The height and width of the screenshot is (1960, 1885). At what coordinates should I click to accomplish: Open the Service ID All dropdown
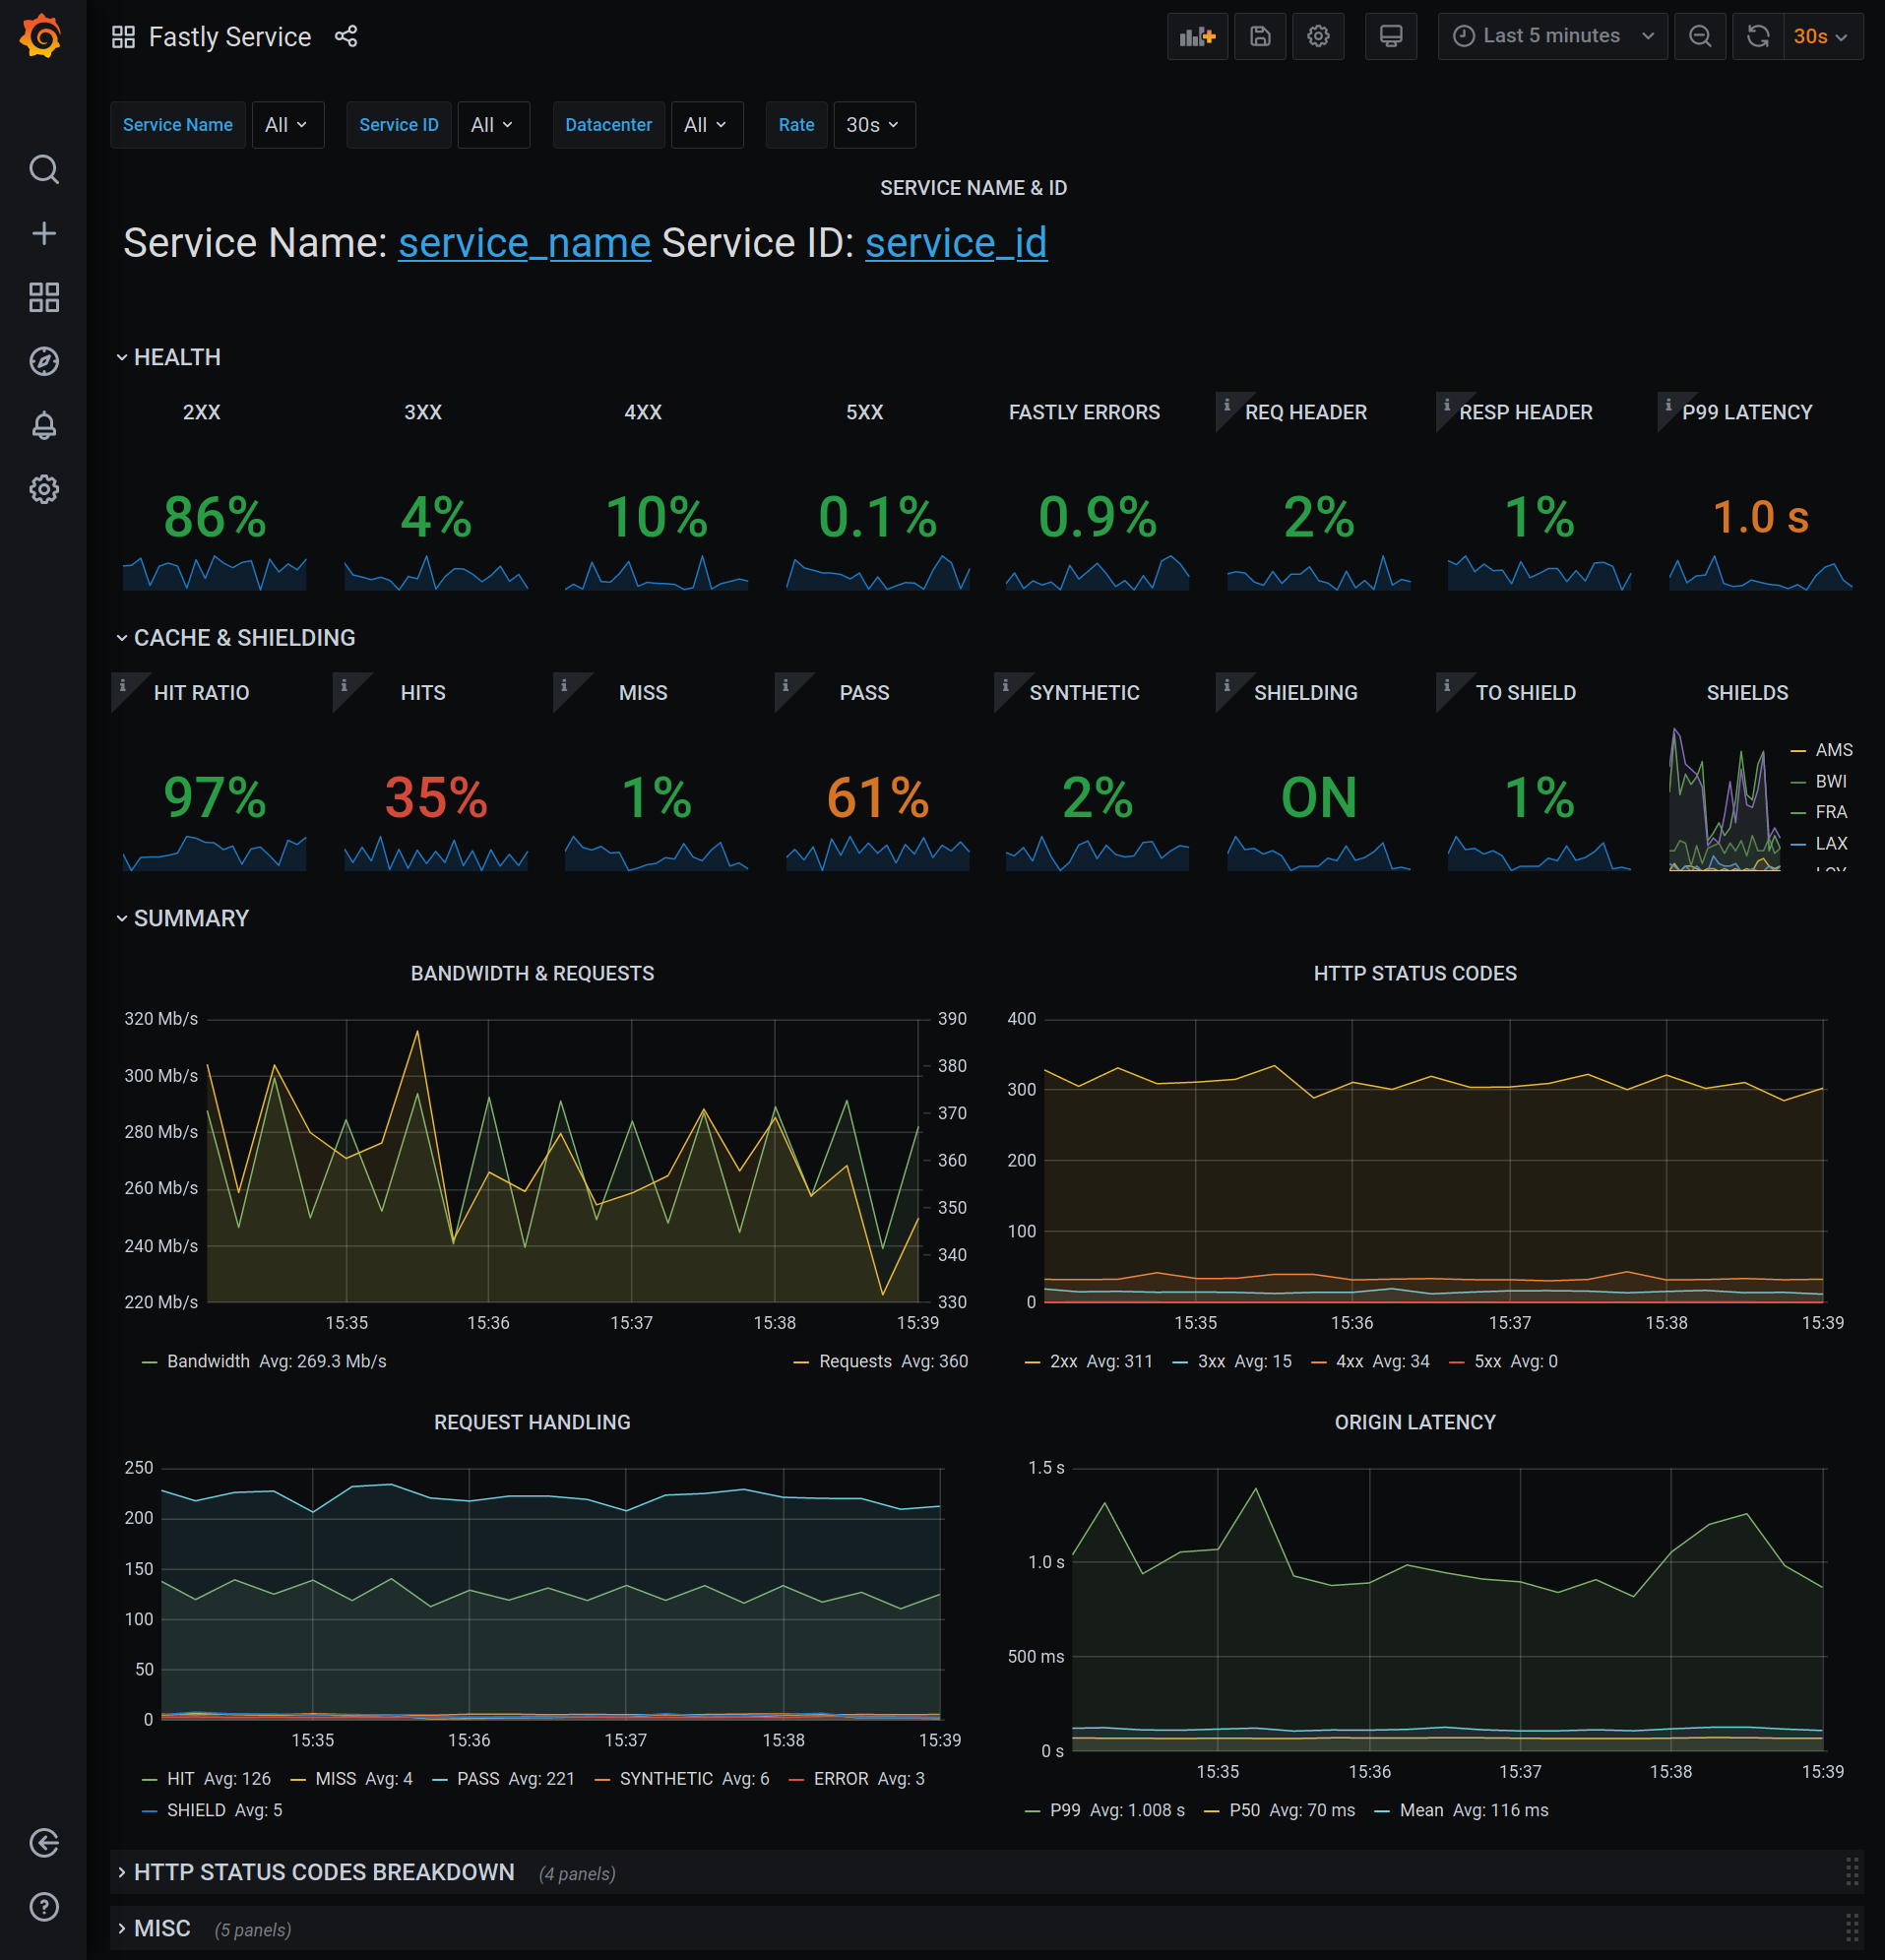pyautogui.click(x=493, y=125)
